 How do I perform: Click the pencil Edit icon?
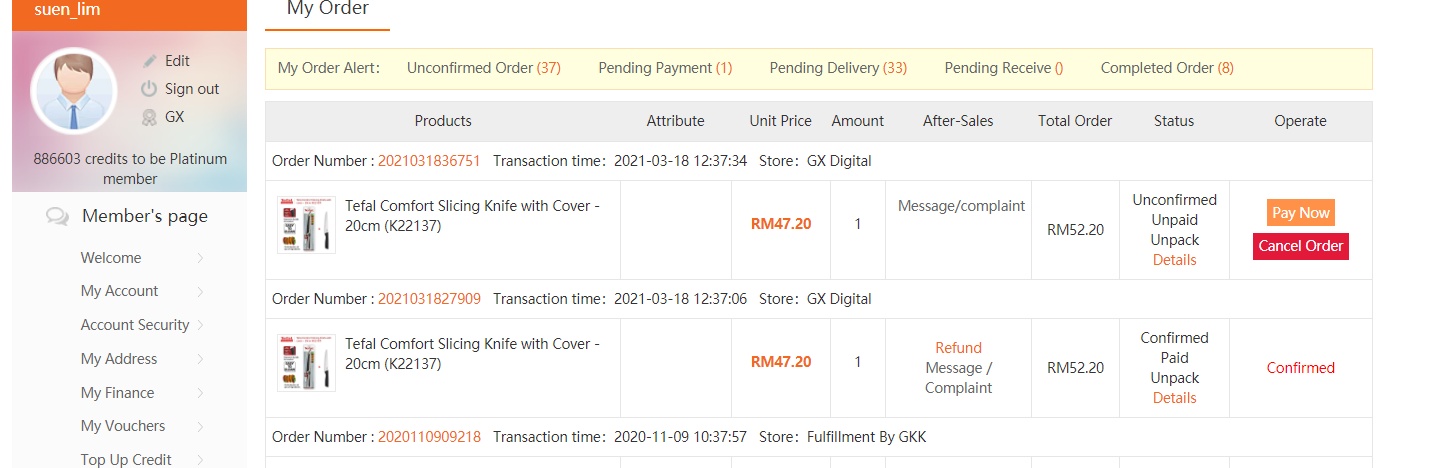pos(150,61)
